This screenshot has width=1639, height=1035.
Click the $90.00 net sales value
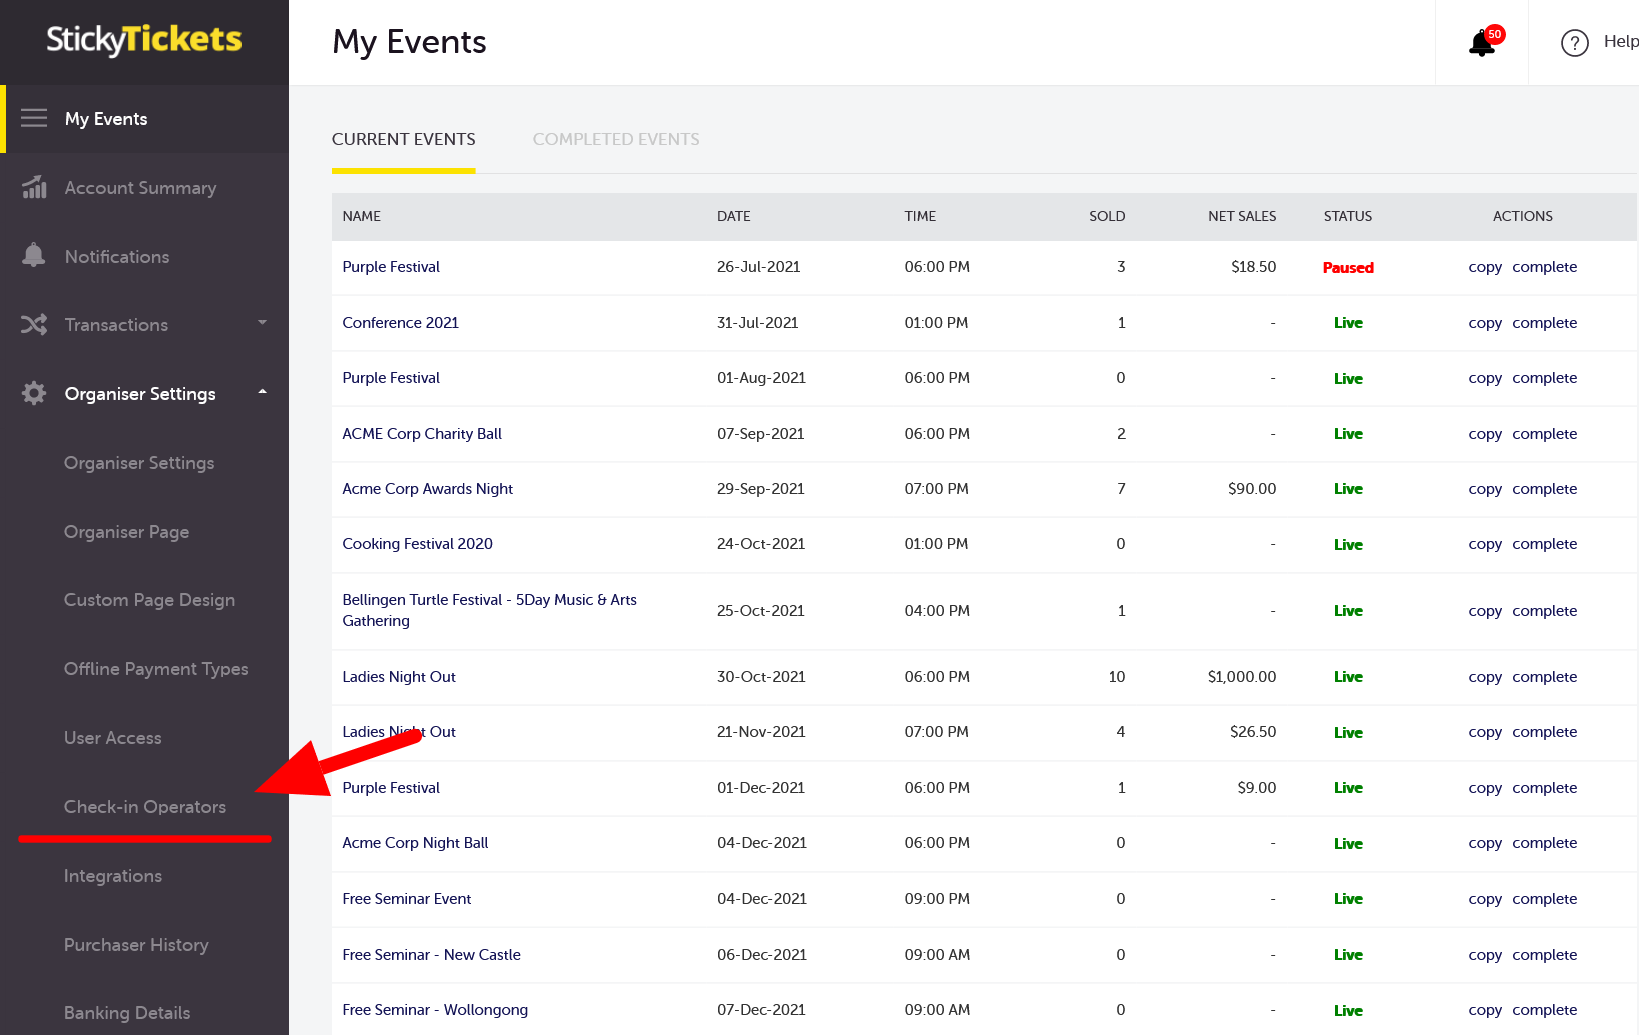tap(1252, 489)
